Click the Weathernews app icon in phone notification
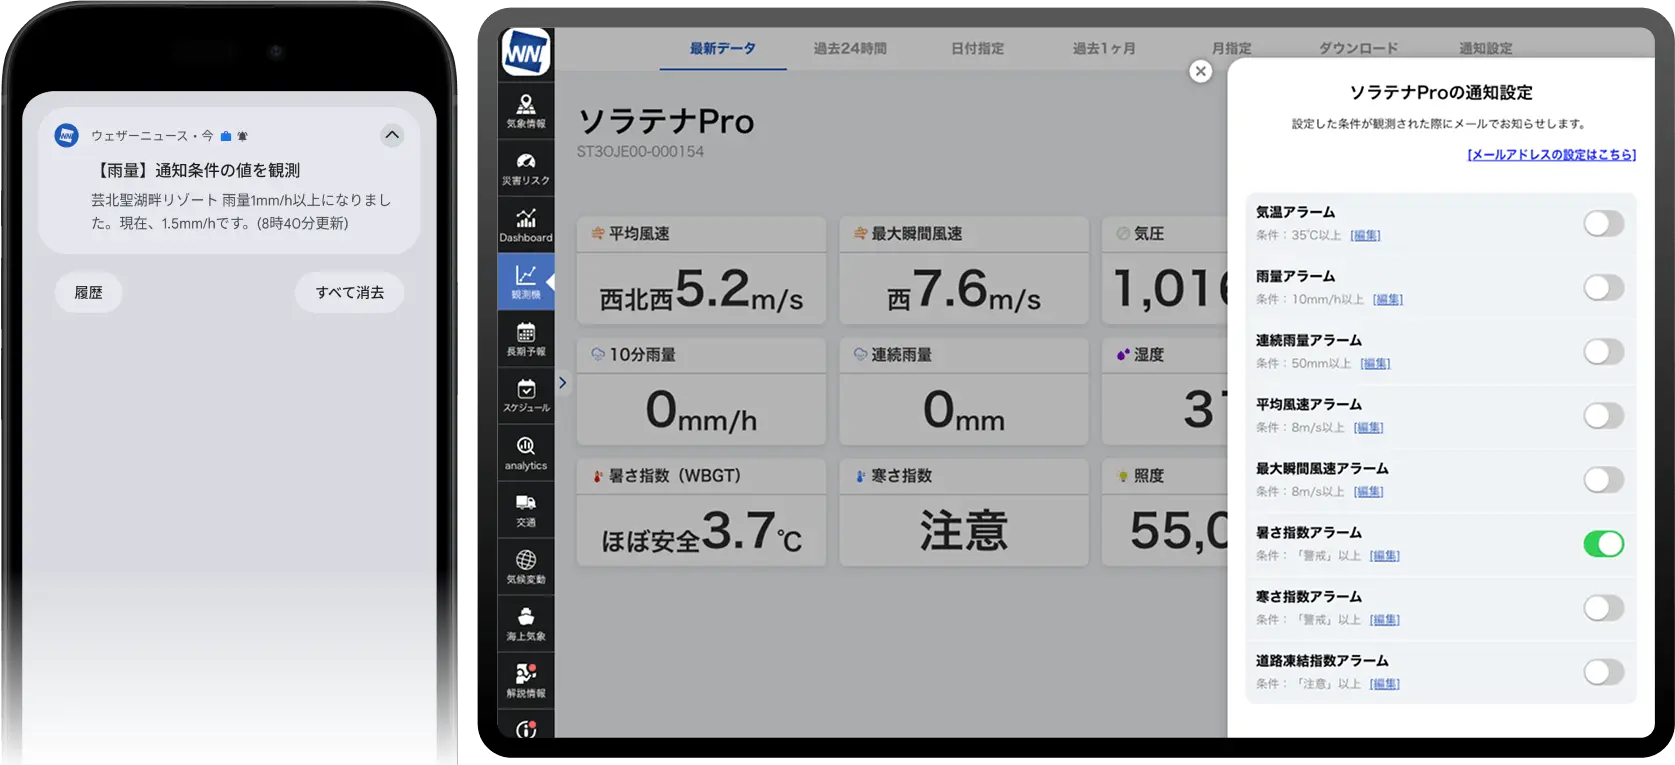1675x765 pixels. point(67,135)
